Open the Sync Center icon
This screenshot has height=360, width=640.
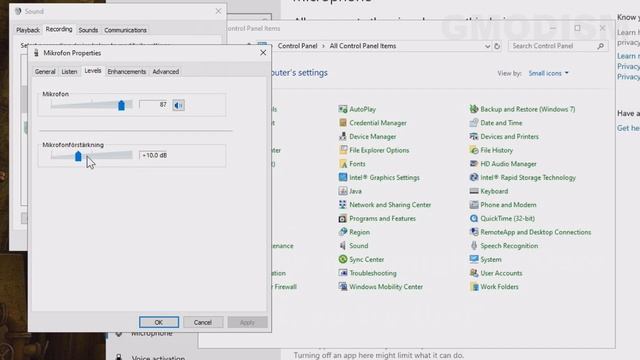(343, 259)
